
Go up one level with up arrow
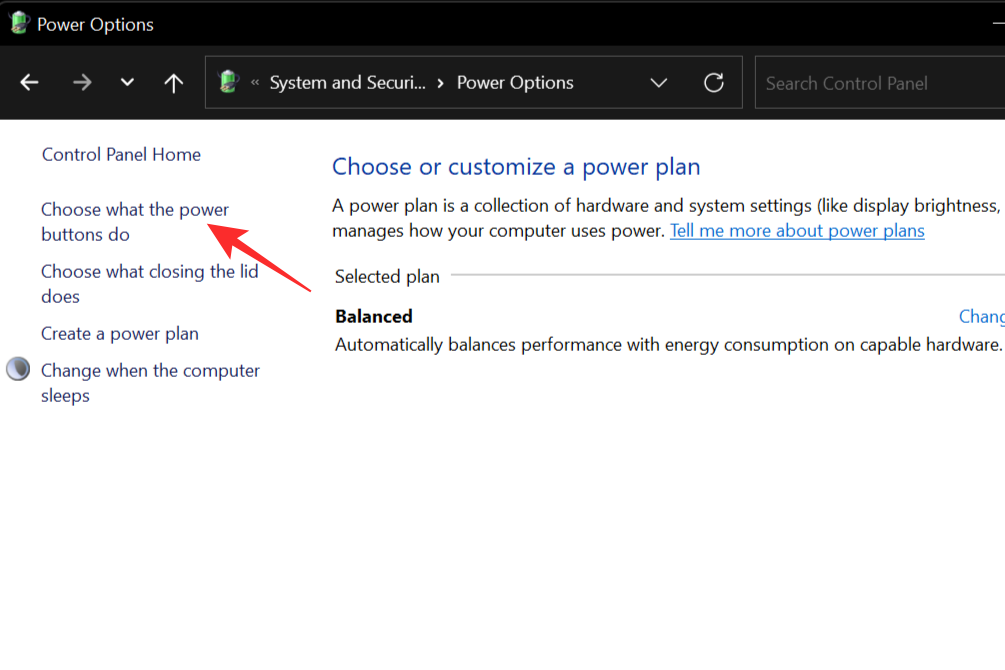(x=174, y=83)
